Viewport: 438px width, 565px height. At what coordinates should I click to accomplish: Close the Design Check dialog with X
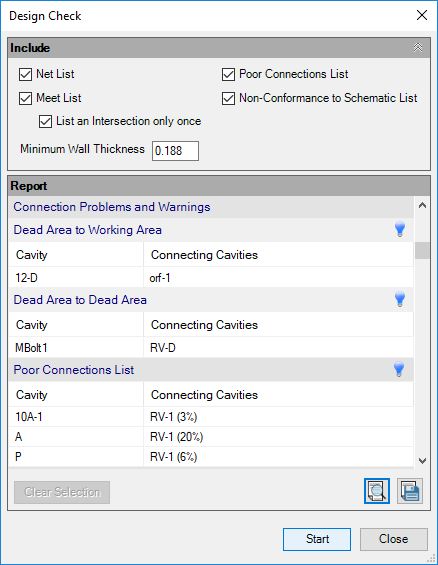(x=422, y=15)
